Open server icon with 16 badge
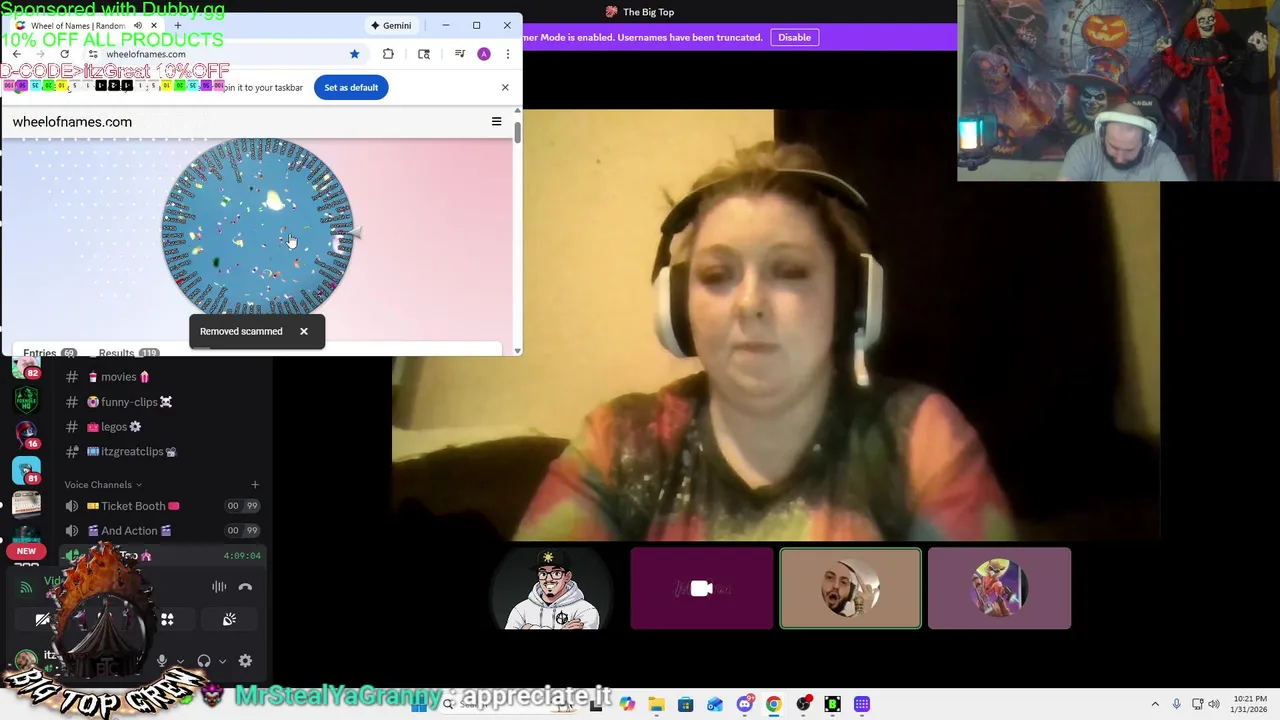Viewport: 1280px width, 720px height. (x=26, y=434)
